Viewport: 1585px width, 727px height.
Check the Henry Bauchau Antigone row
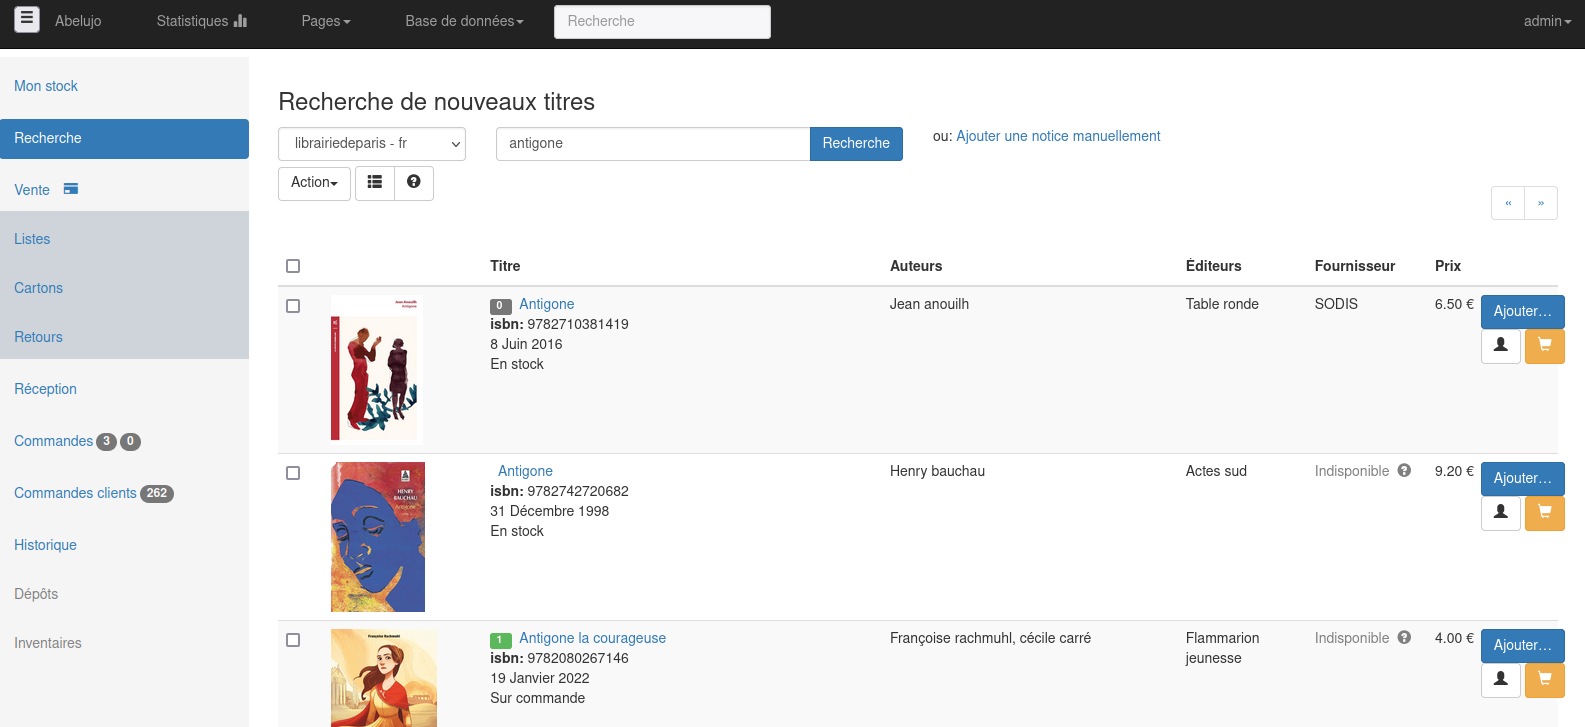[293, 473]
